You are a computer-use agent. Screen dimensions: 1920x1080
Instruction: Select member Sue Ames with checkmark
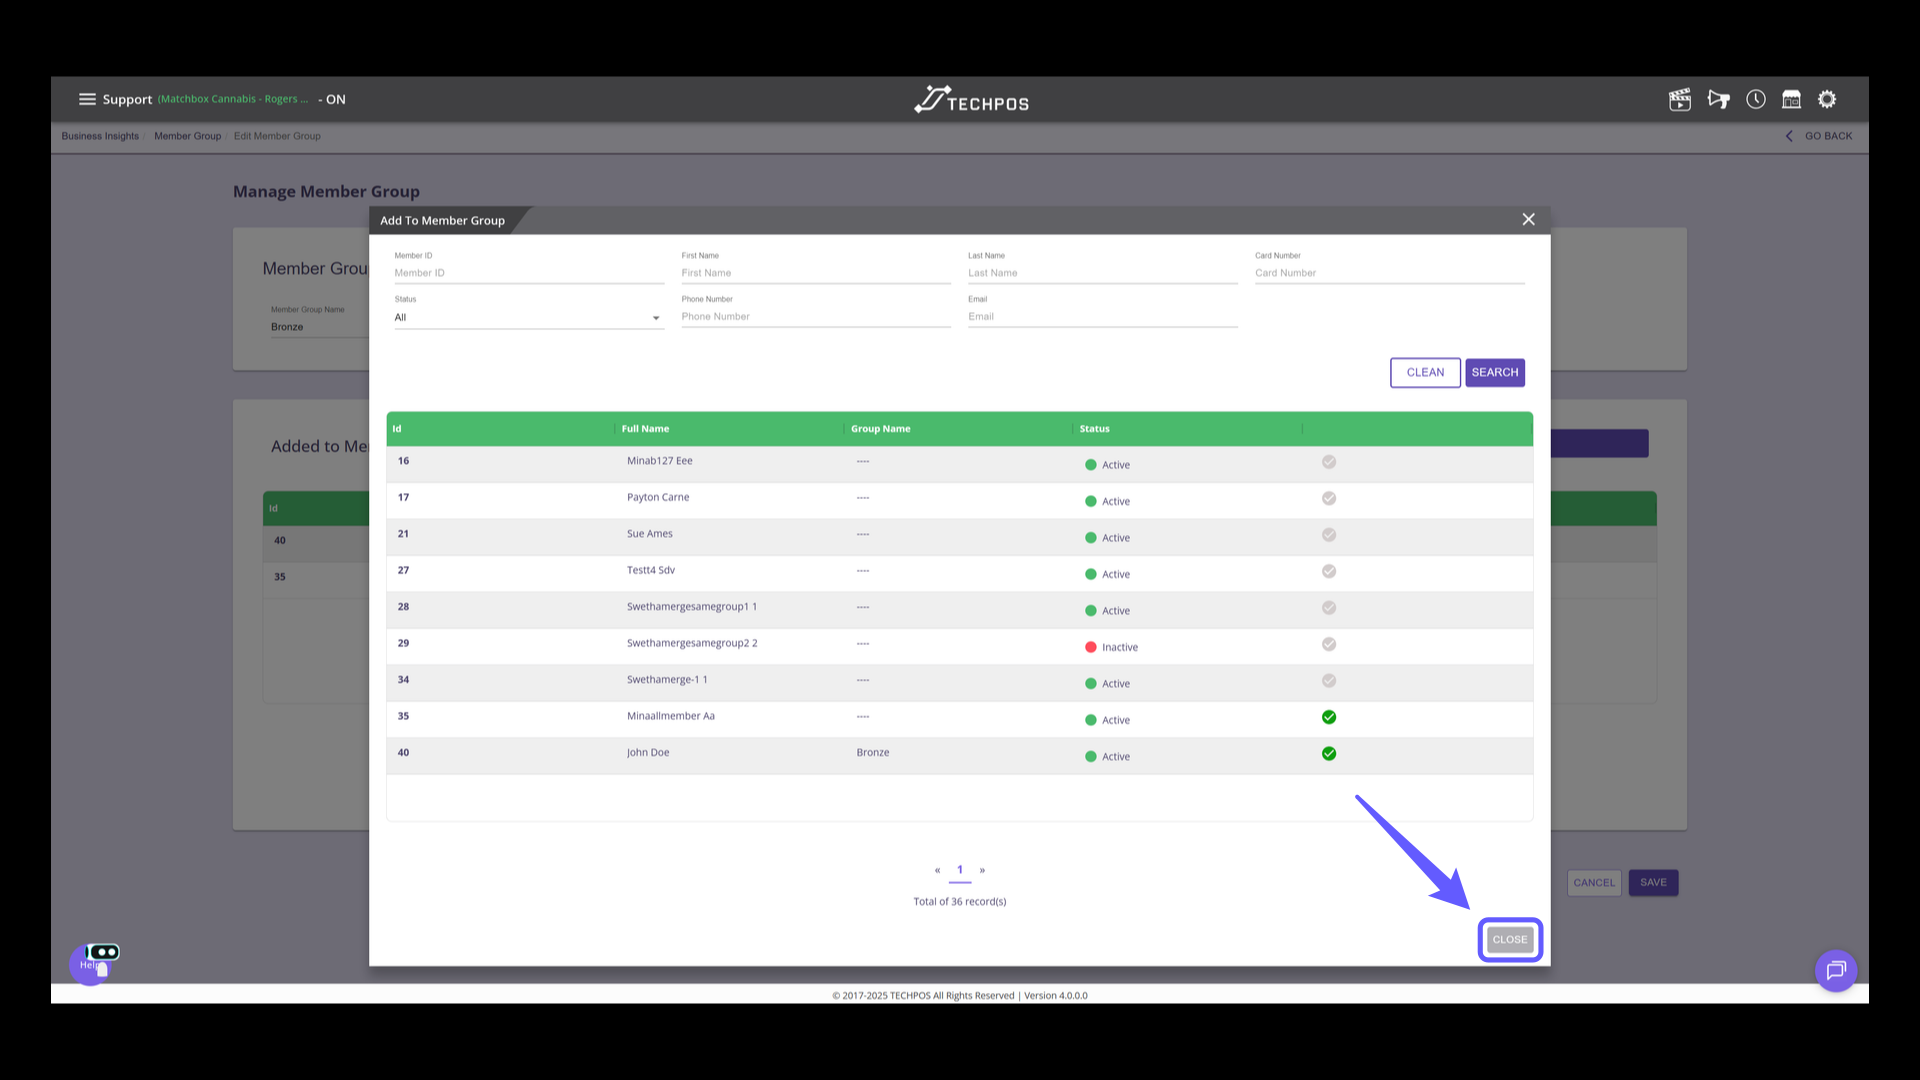tap(1329, 535)
